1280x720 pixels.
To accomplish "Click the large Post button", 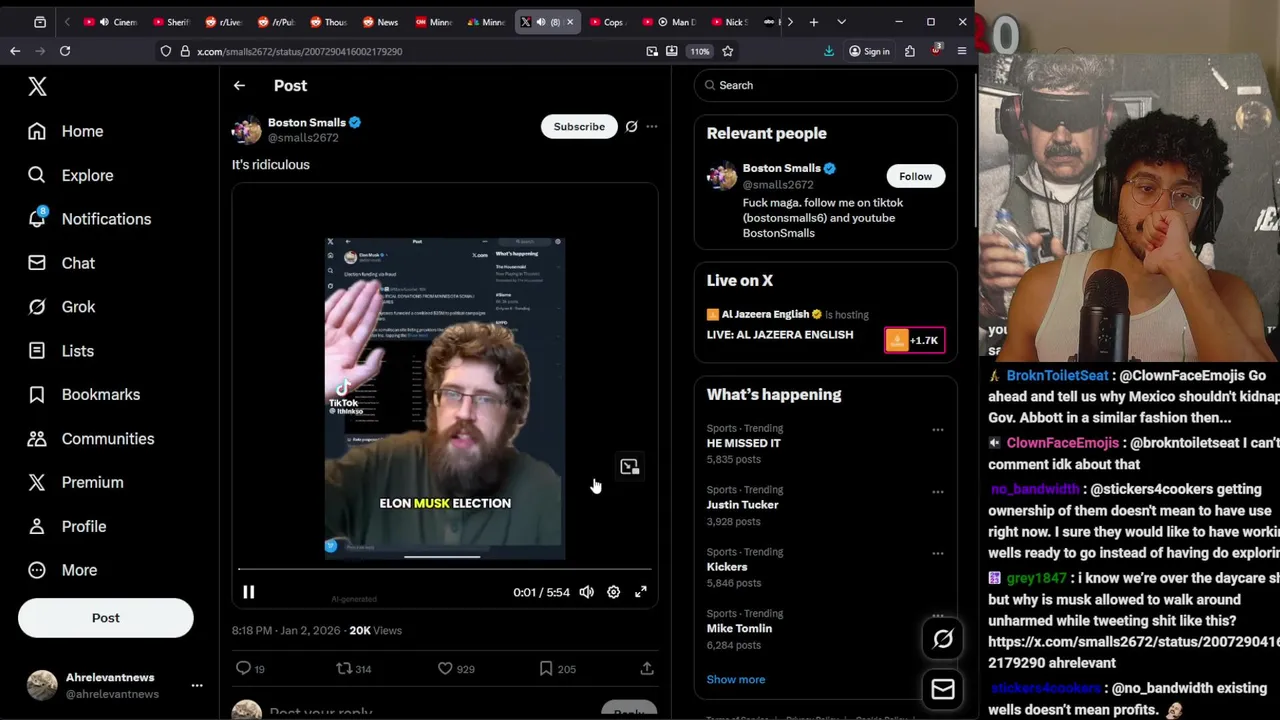I will (105, 618).
